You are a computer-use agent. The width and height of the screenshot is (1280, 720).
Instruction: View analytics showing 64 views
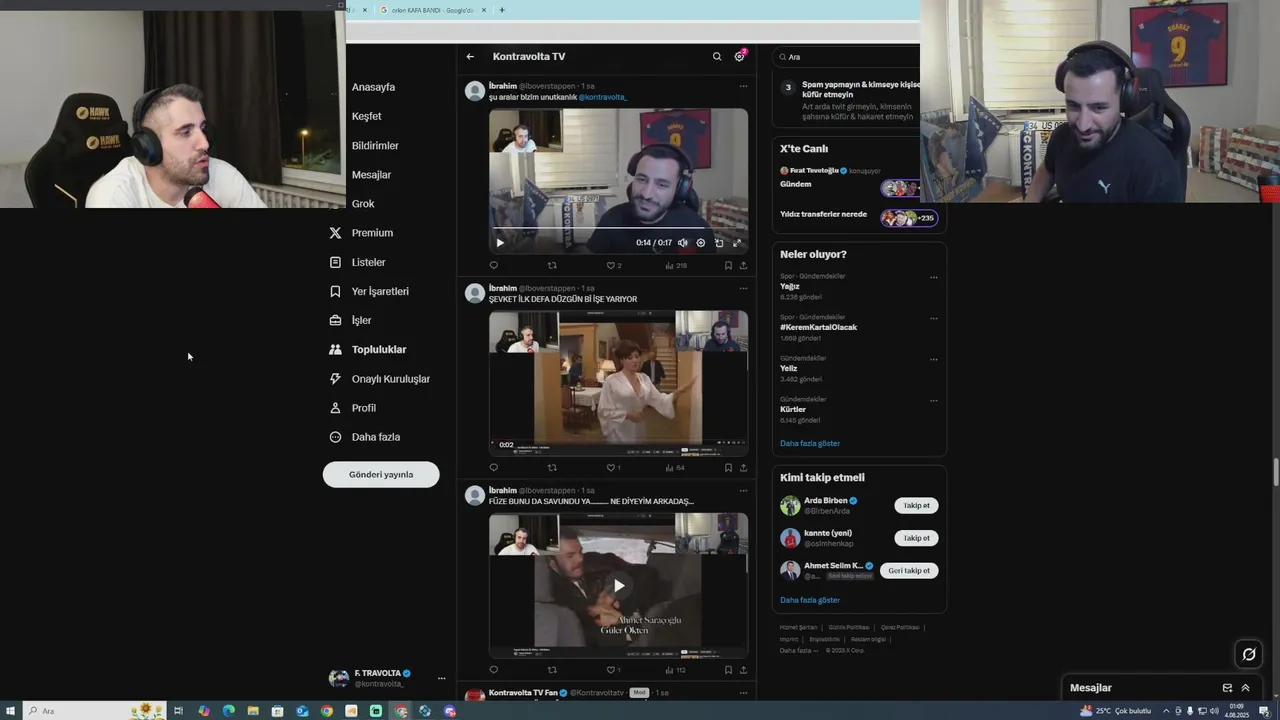(x=675, y=467)
